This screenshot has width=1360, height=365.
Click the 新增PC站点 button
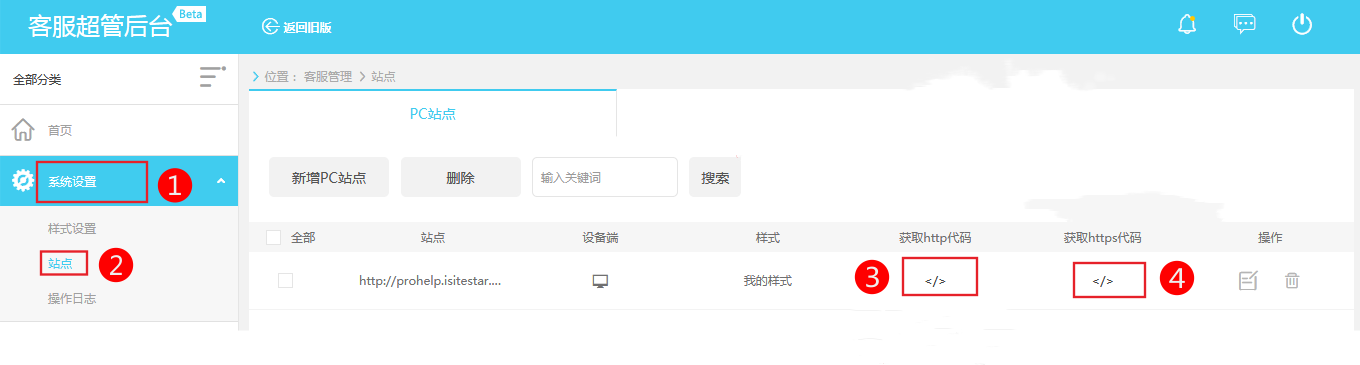(329, 177)
